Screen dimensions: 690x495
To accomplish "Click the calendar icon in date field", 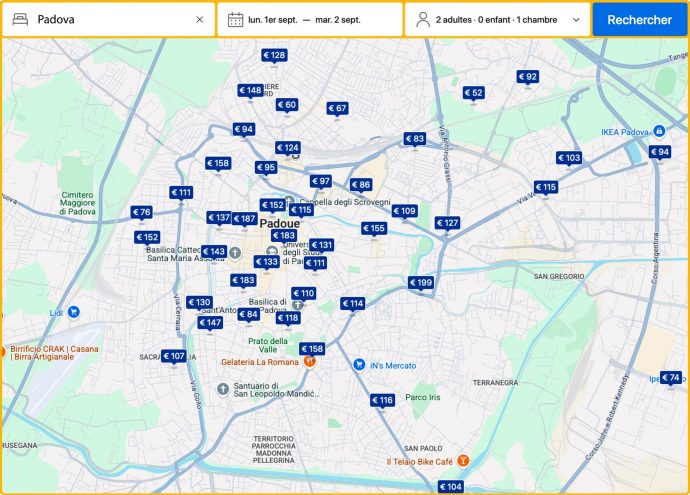I will point(235,19).
